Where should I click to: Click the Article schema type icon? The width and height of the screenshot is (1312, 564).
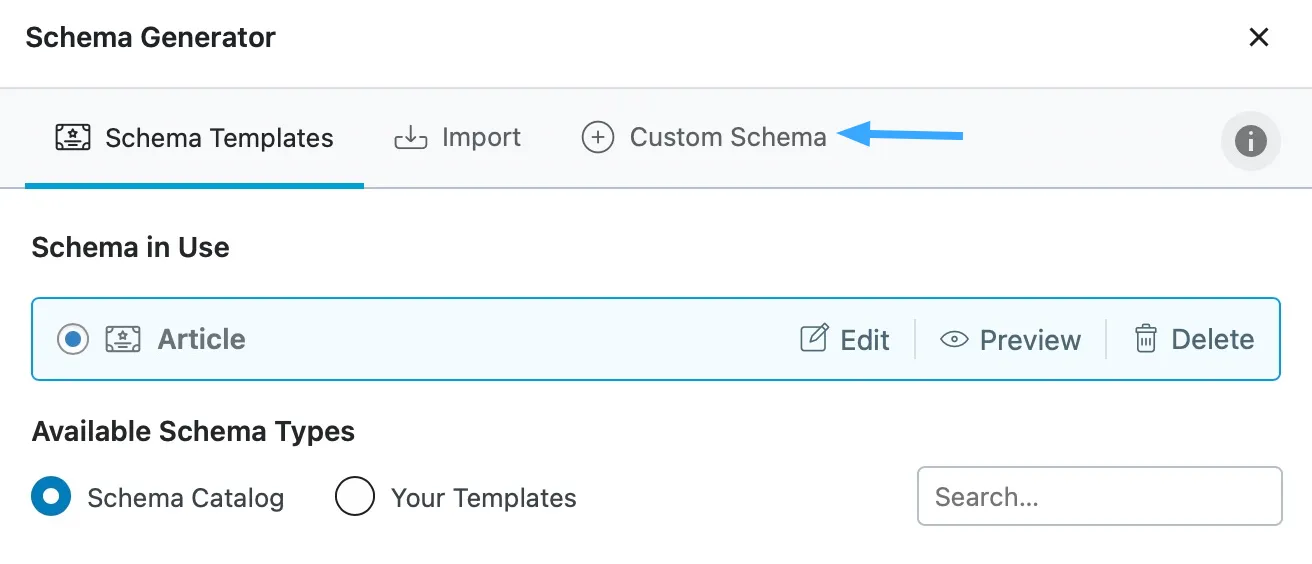(123, 339)
